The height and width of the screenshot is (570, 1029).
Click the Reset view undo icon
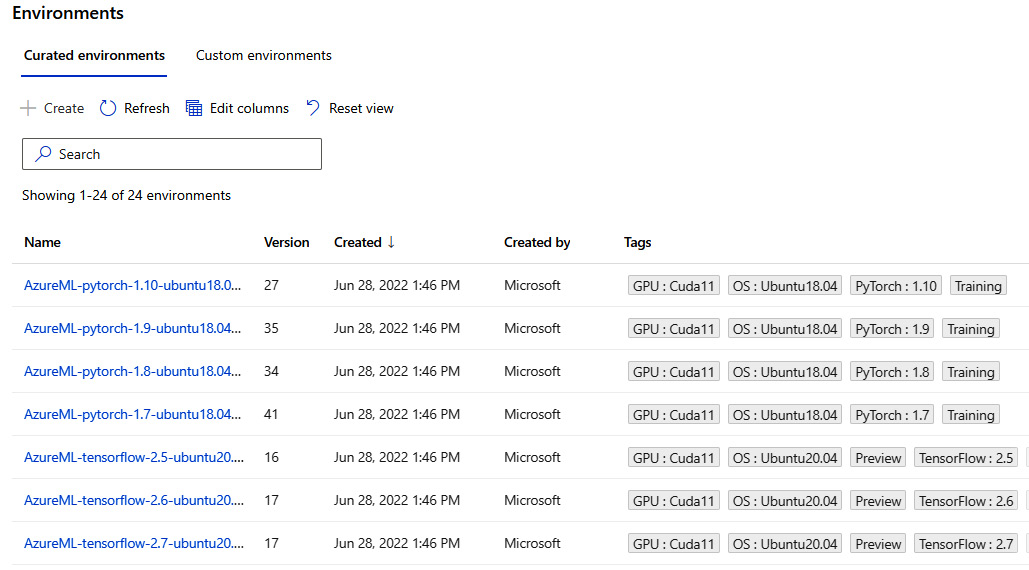tap(313, 108)
